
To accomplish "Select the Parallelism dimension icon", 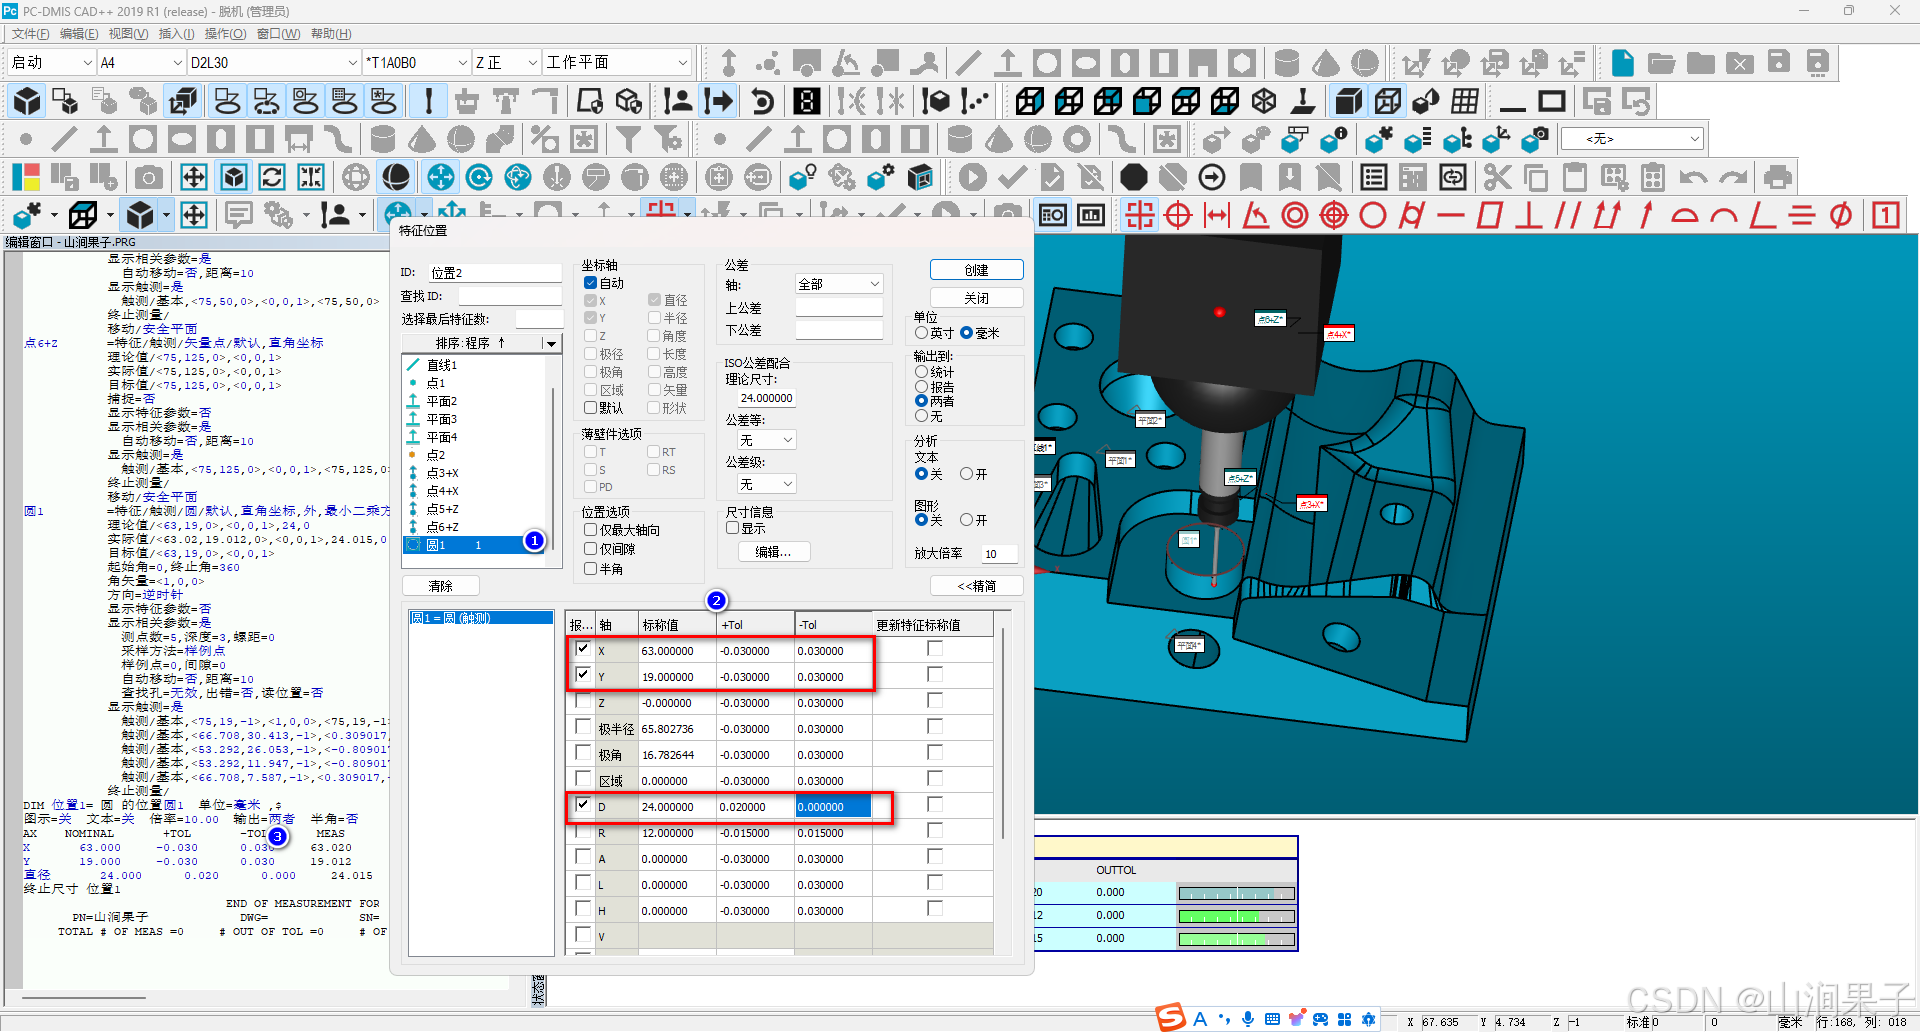I will (x=1568, y=215).
